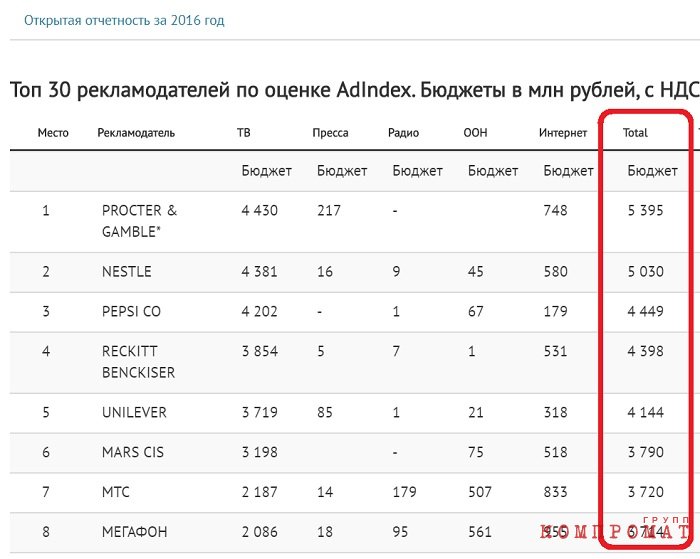Click Unilever press value '85'
700x559 pixels.
pyautogui.click(x=325, y=412)
